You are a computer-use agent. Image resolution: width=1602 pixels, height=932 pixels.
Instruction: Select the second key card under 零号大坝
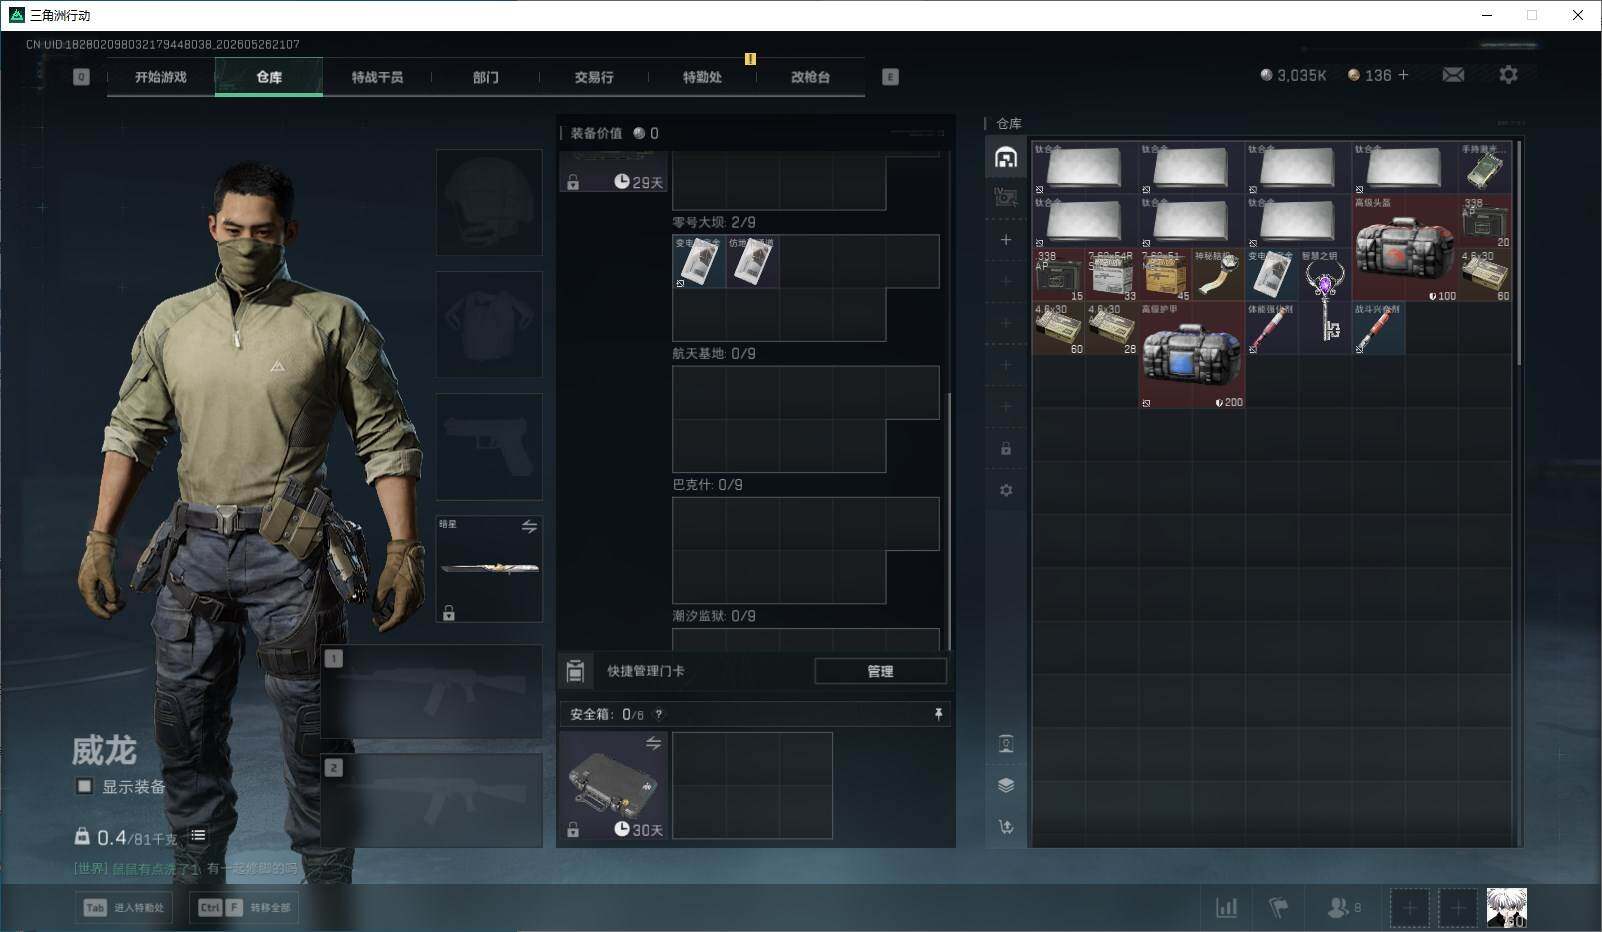752,262
